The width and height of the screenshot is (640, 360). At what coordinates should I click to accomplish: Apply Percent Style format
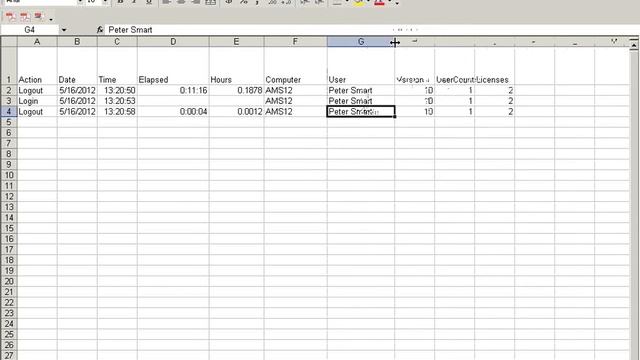[x=244, y=2]
